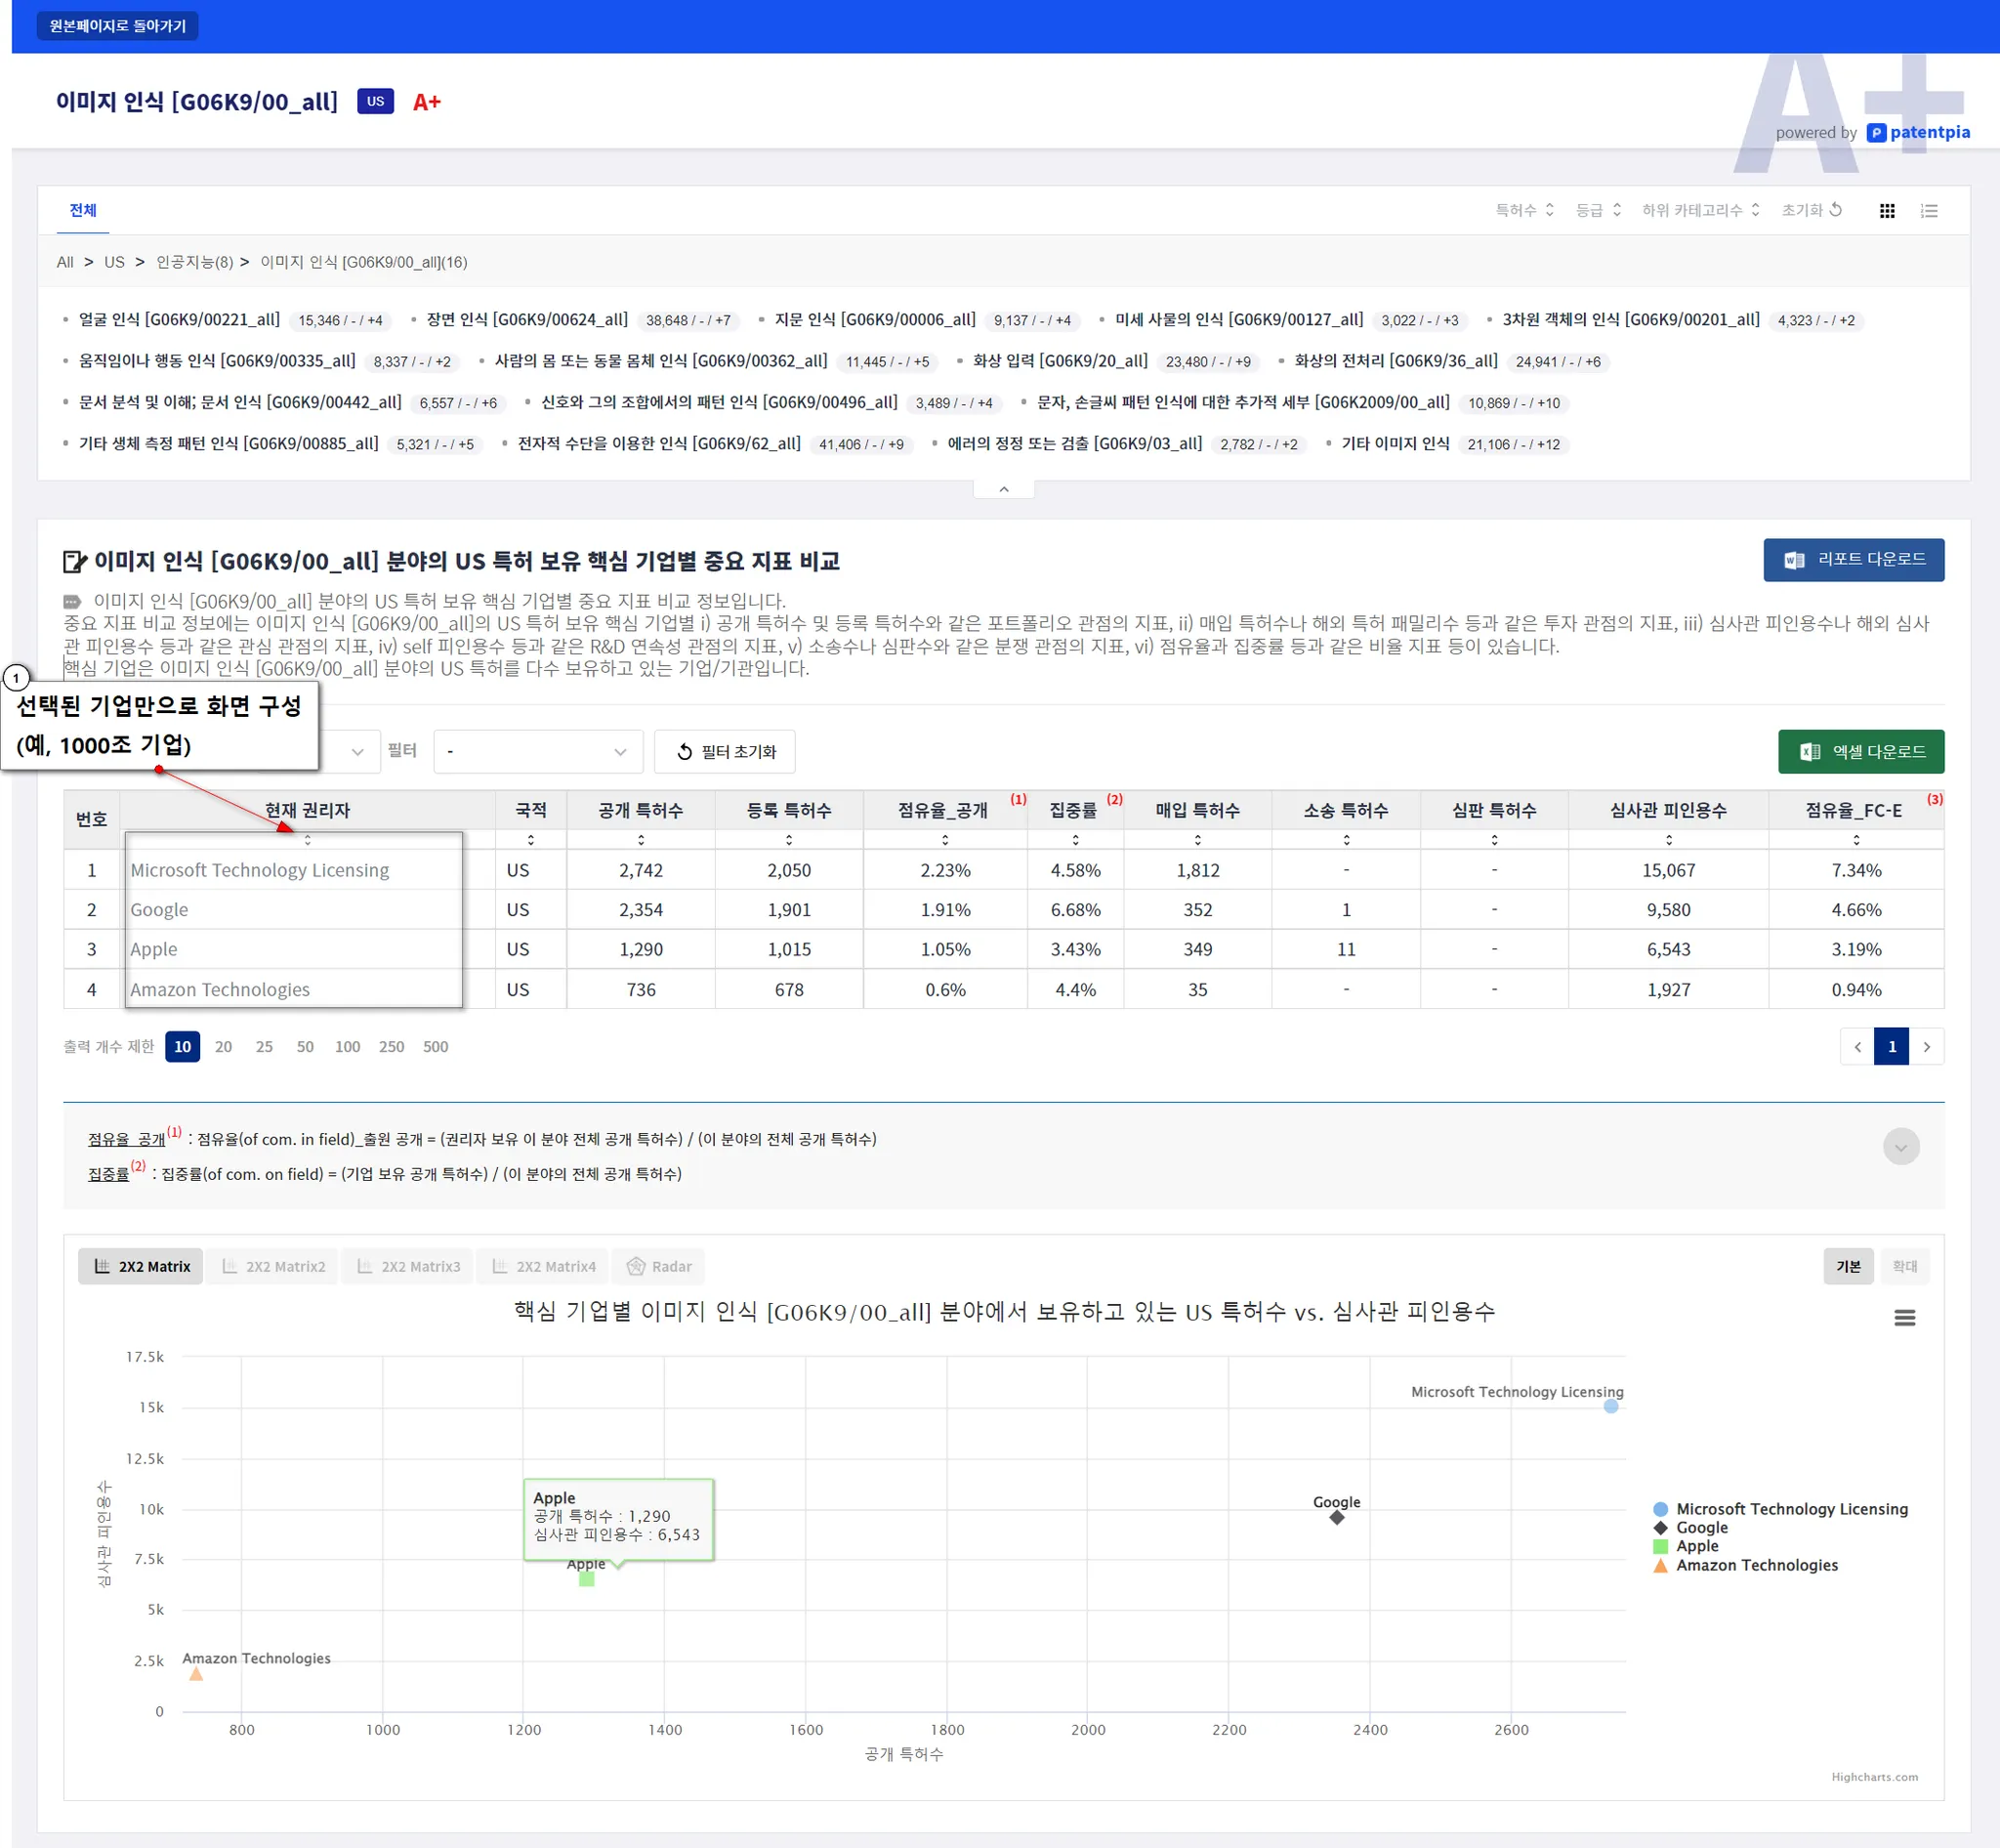This screenshot has height=1848, width=2000.
Task: Switch to list view icon
Action: coord(1929,211)
